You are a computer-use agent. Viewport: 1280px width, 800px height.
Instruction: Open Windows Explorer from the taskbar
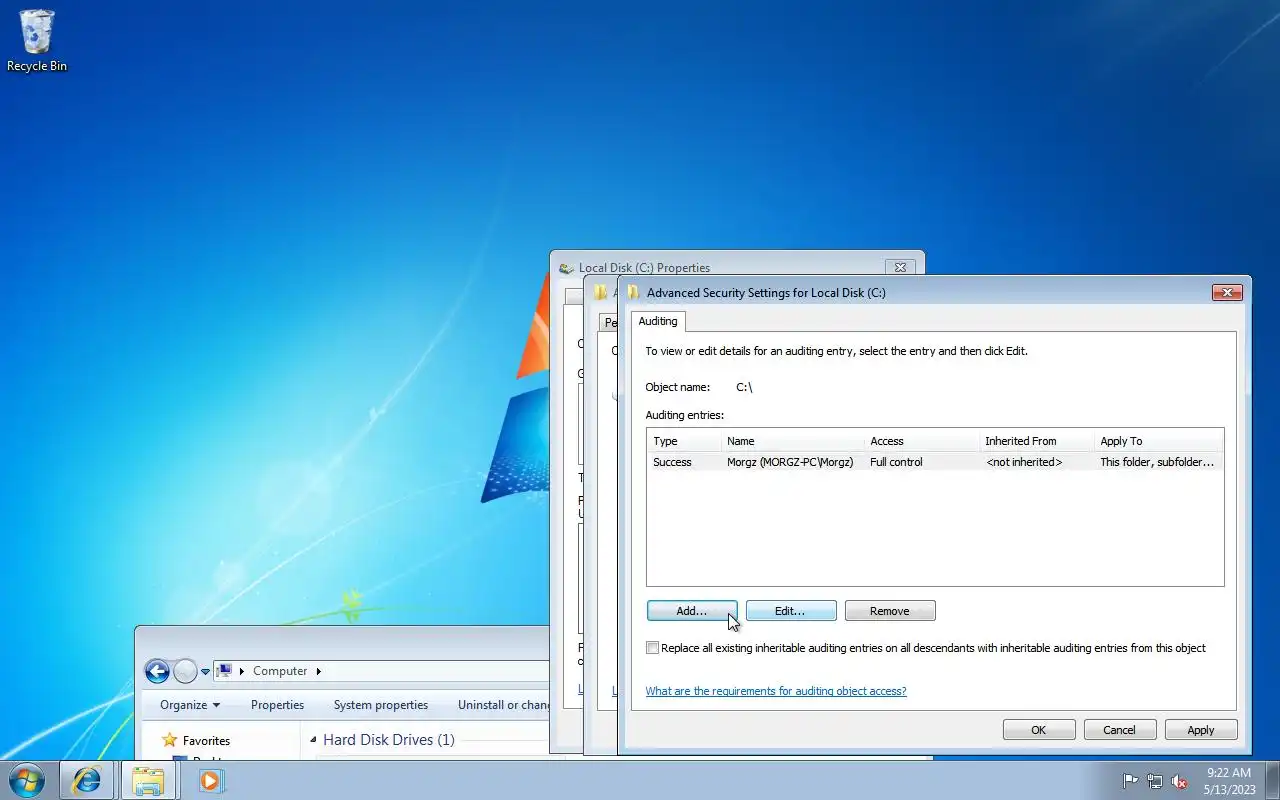(x=148, y=780)
